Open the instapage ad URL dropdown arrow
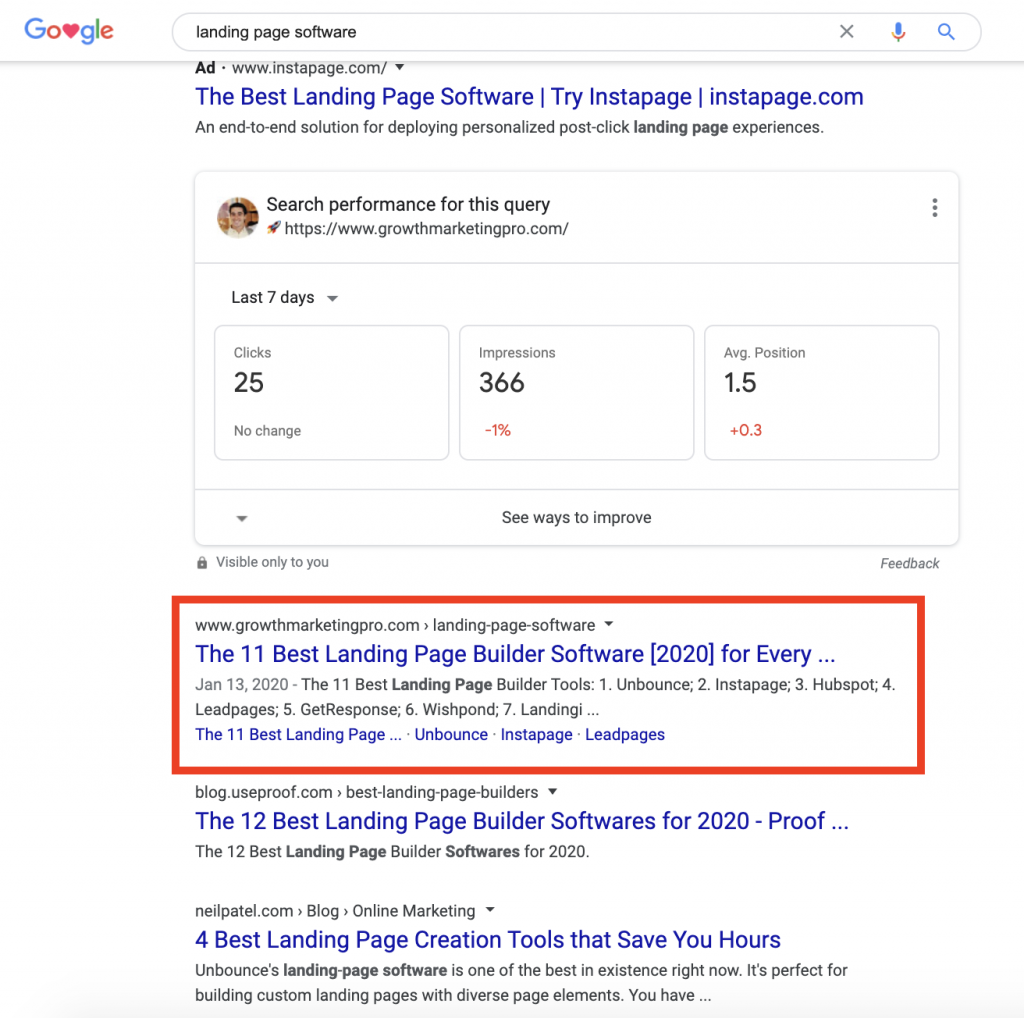This screenshot has height=1018, width=1024. pyautogui.click(x=400, y=67)
